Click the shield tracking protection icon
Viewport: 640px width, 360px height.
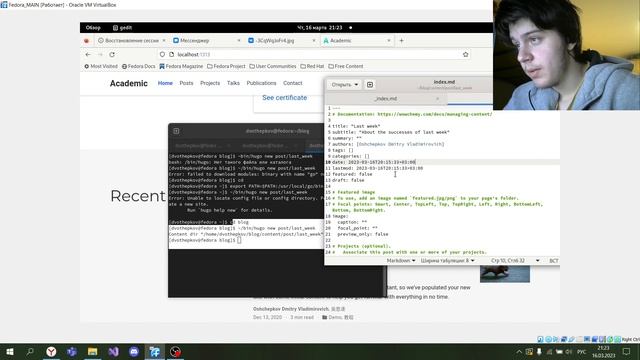tap(162, 54)
